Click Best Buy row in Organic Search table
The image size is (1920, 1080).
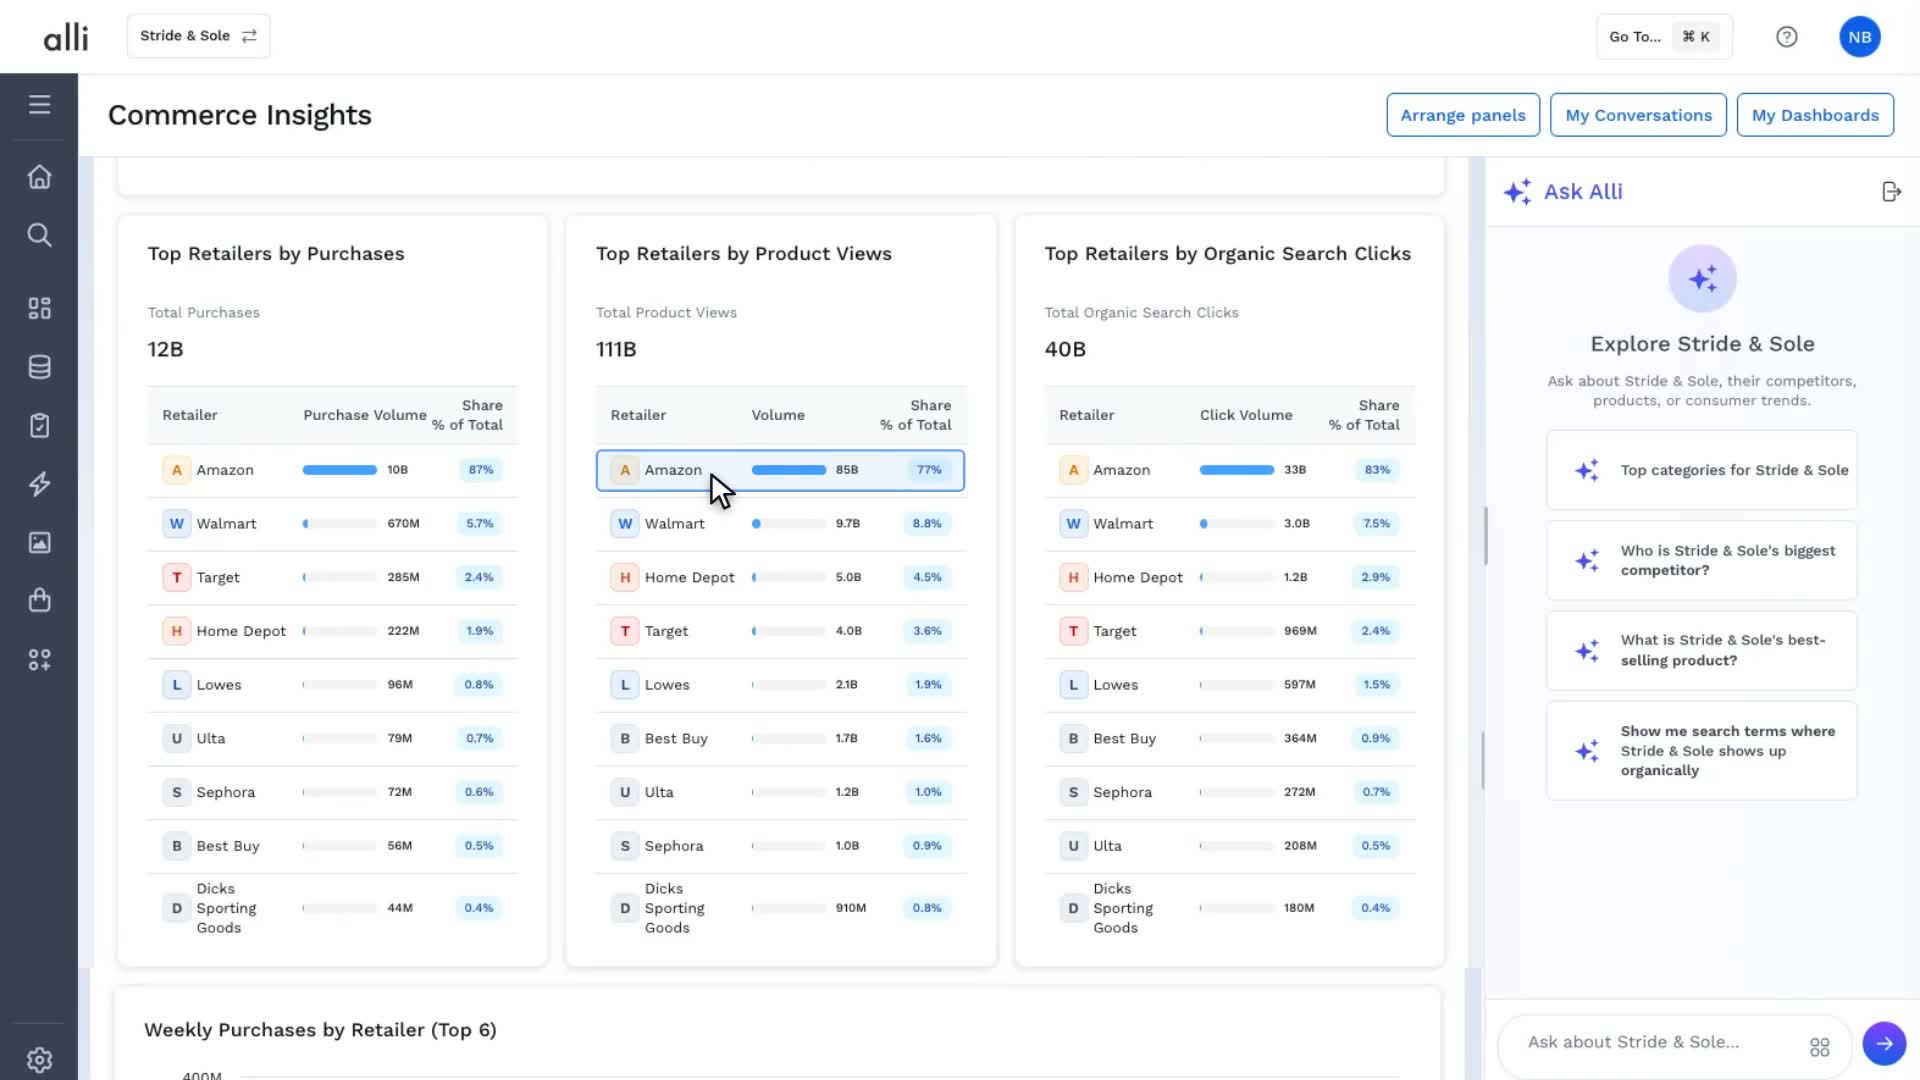coord(1229,739)
